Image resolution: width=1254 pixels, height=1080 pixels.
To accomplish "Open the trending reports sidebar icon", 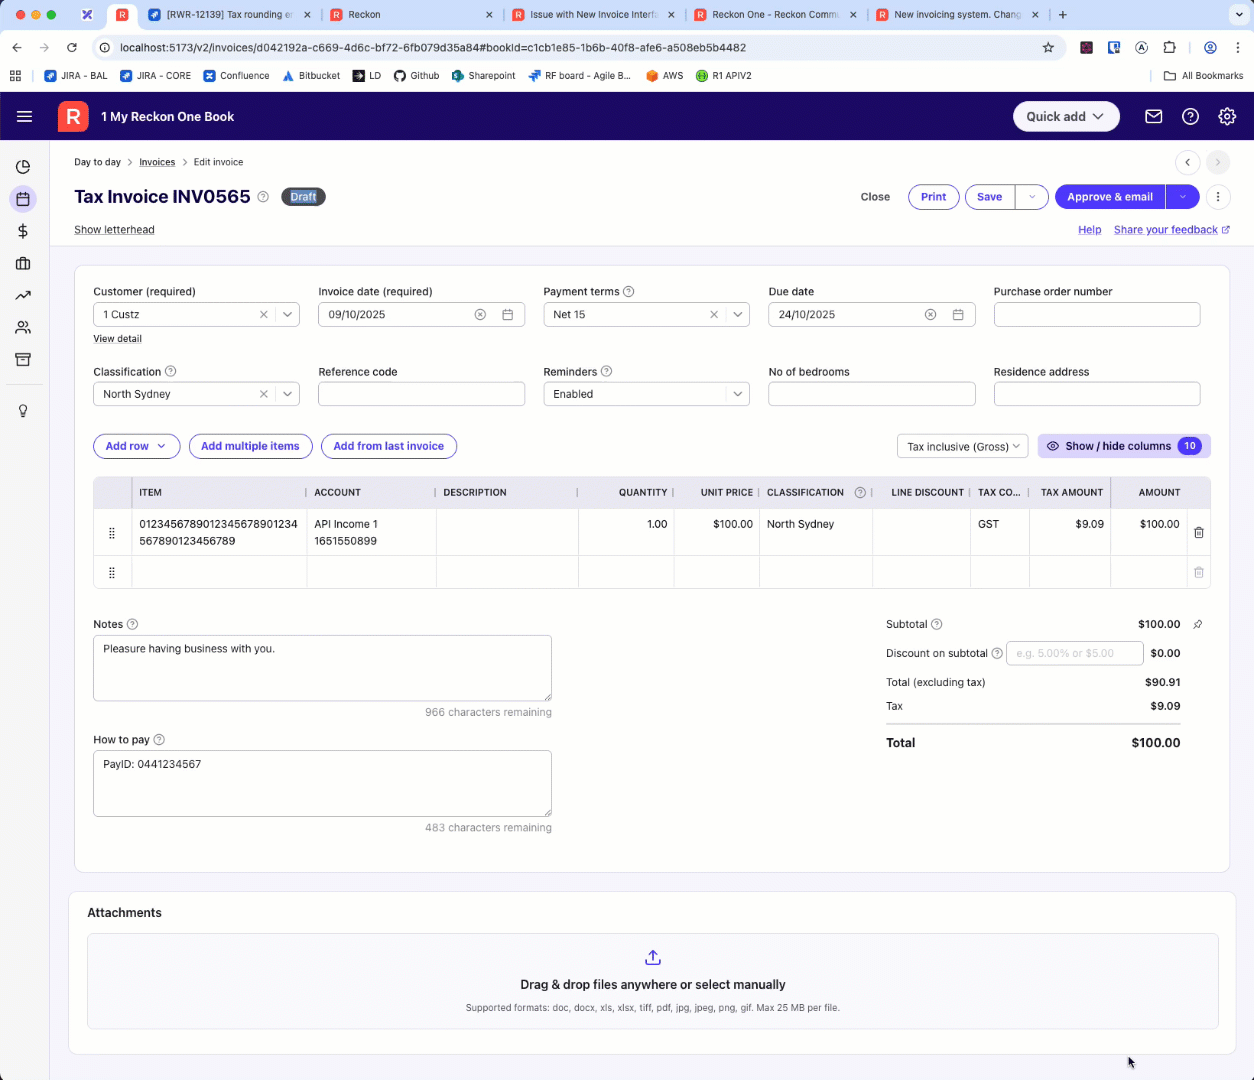I will point(23,295).
